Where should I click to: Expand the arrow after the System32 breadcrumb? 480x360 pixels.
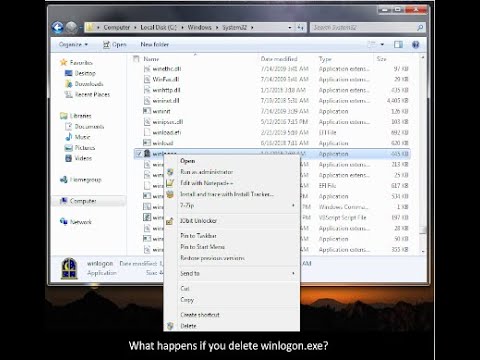coord(252,27)
